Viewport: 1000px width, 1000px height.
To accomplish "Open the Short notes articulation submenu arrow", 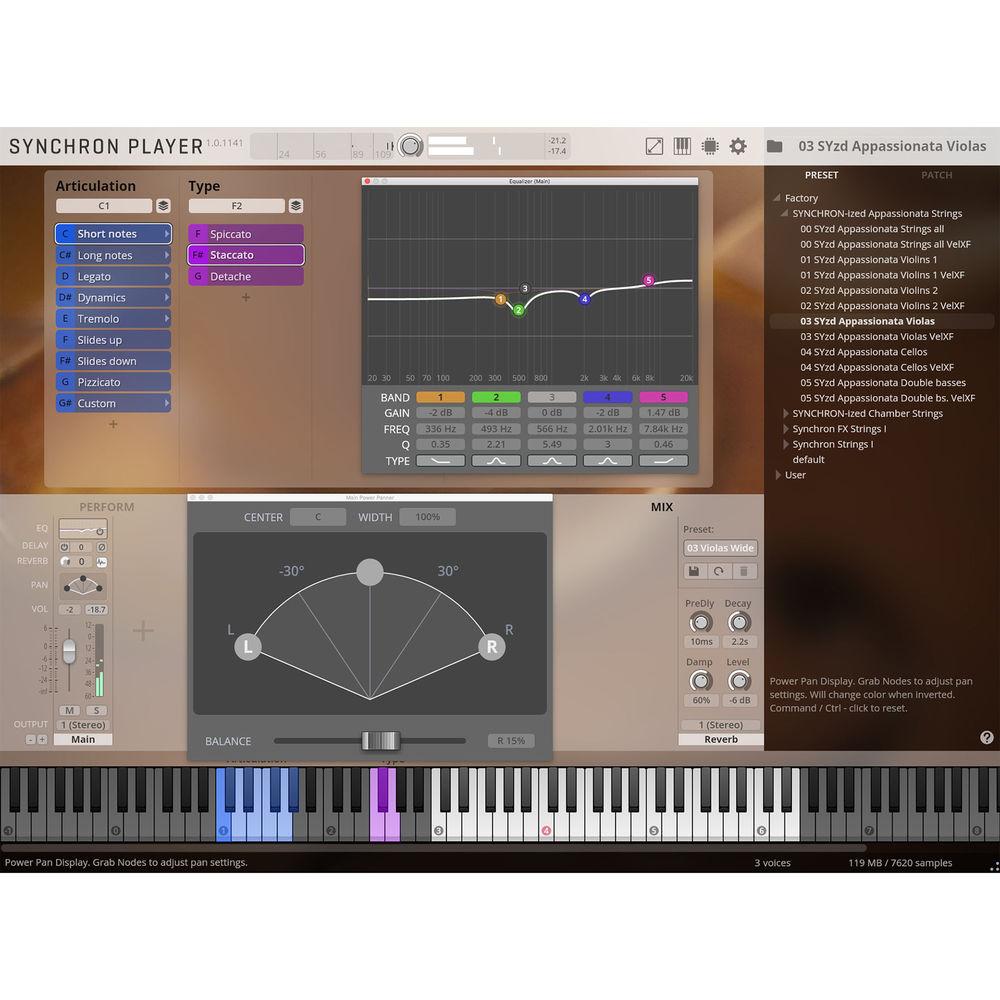I will [168, 233].
